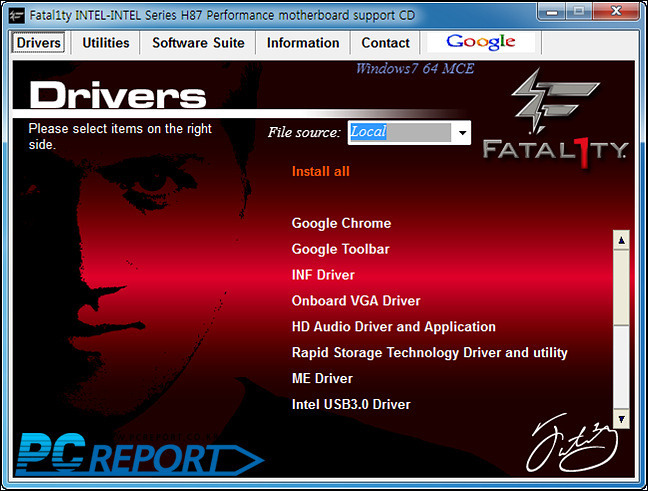Select ME Driver
This screenshot has height=491, width=648.
coord(322,378)
